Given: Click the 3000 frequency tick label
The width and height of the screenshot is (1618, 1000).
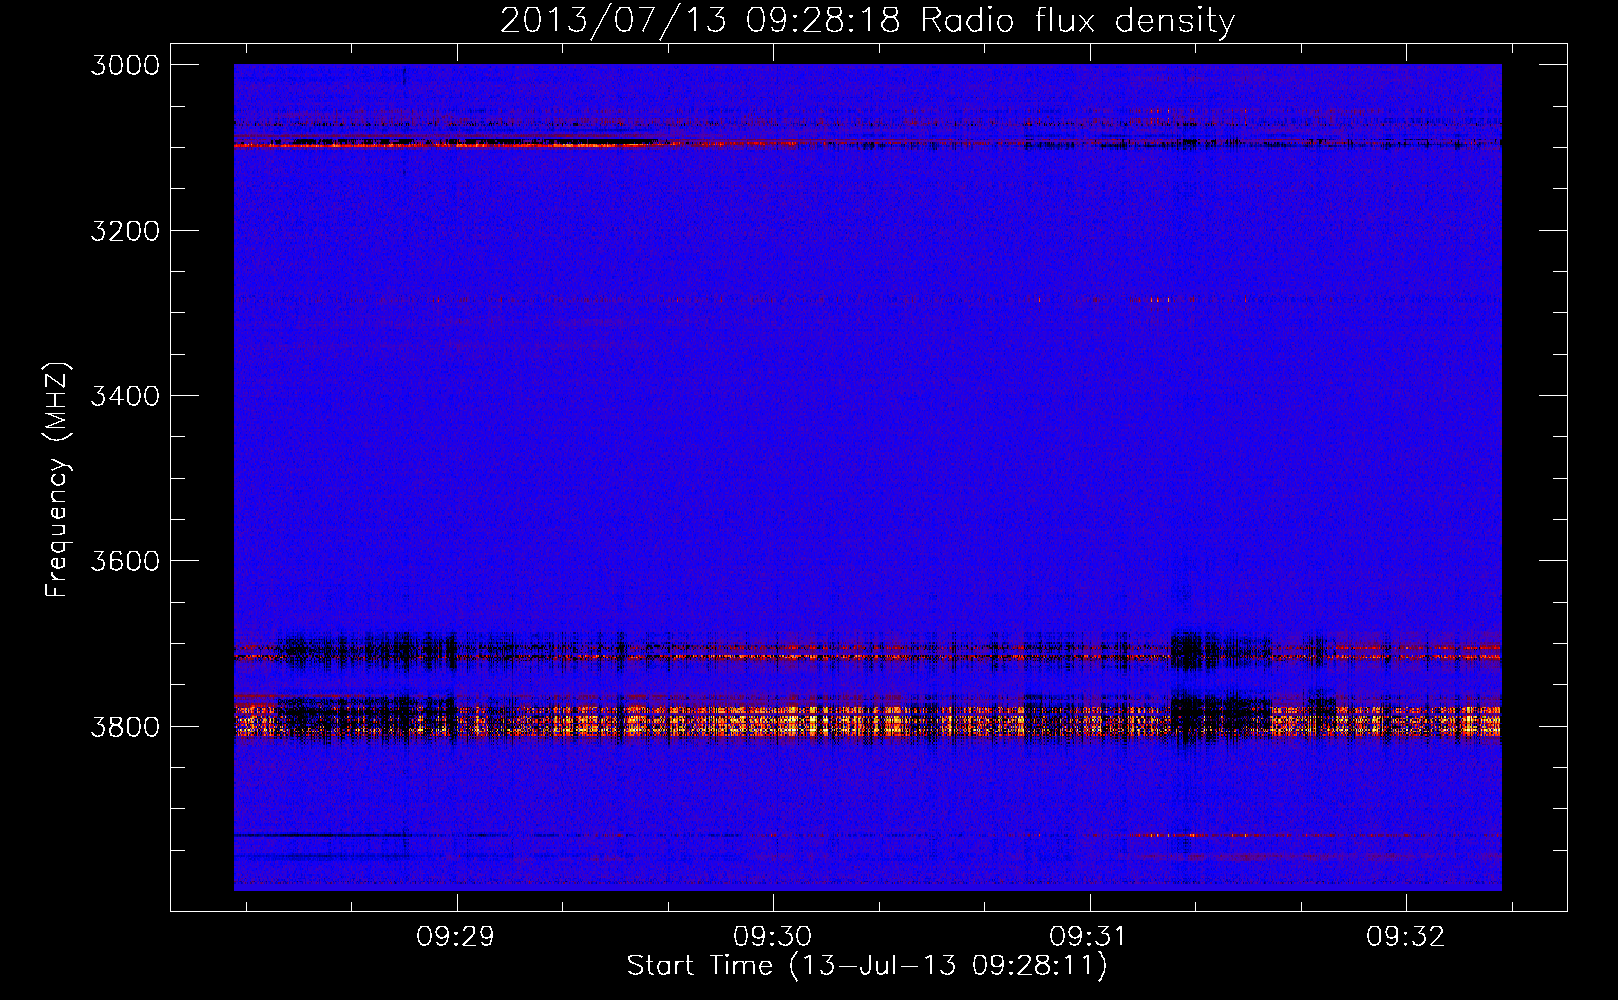Looking at the screenshot, I should pyautogui.click(x=125, y=65).
